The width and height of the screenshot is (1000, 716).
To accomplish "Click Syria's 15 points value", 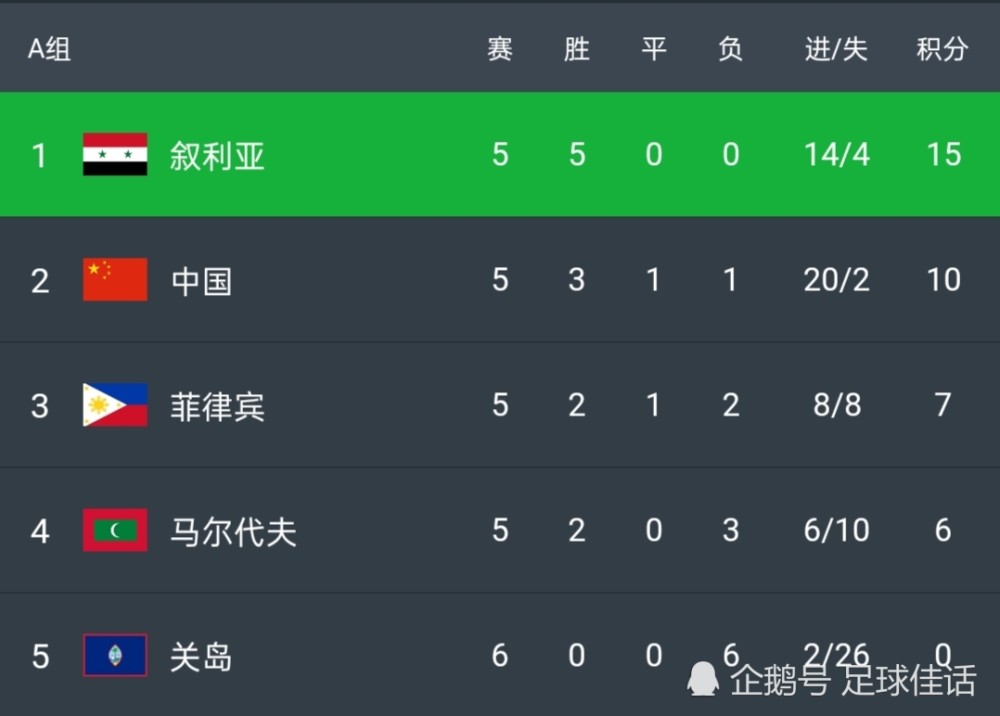I will [x=944, y=154].
